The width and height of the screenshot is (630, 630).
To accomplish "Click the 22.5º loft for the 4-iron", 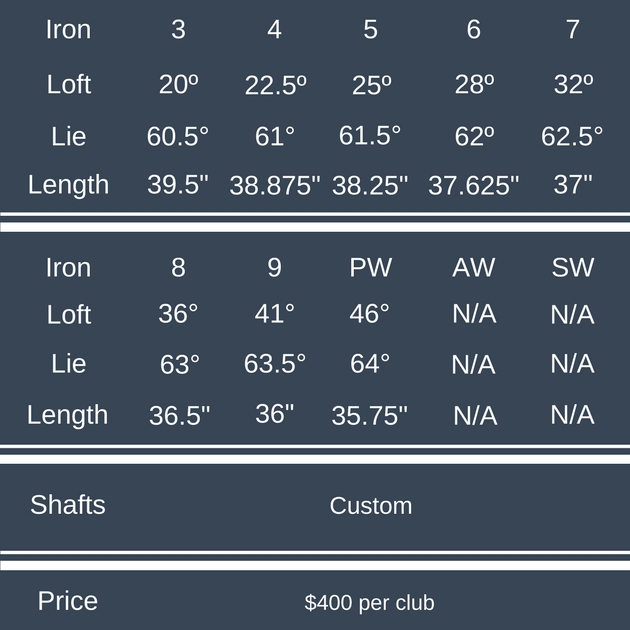I will [x=275, y=86].
